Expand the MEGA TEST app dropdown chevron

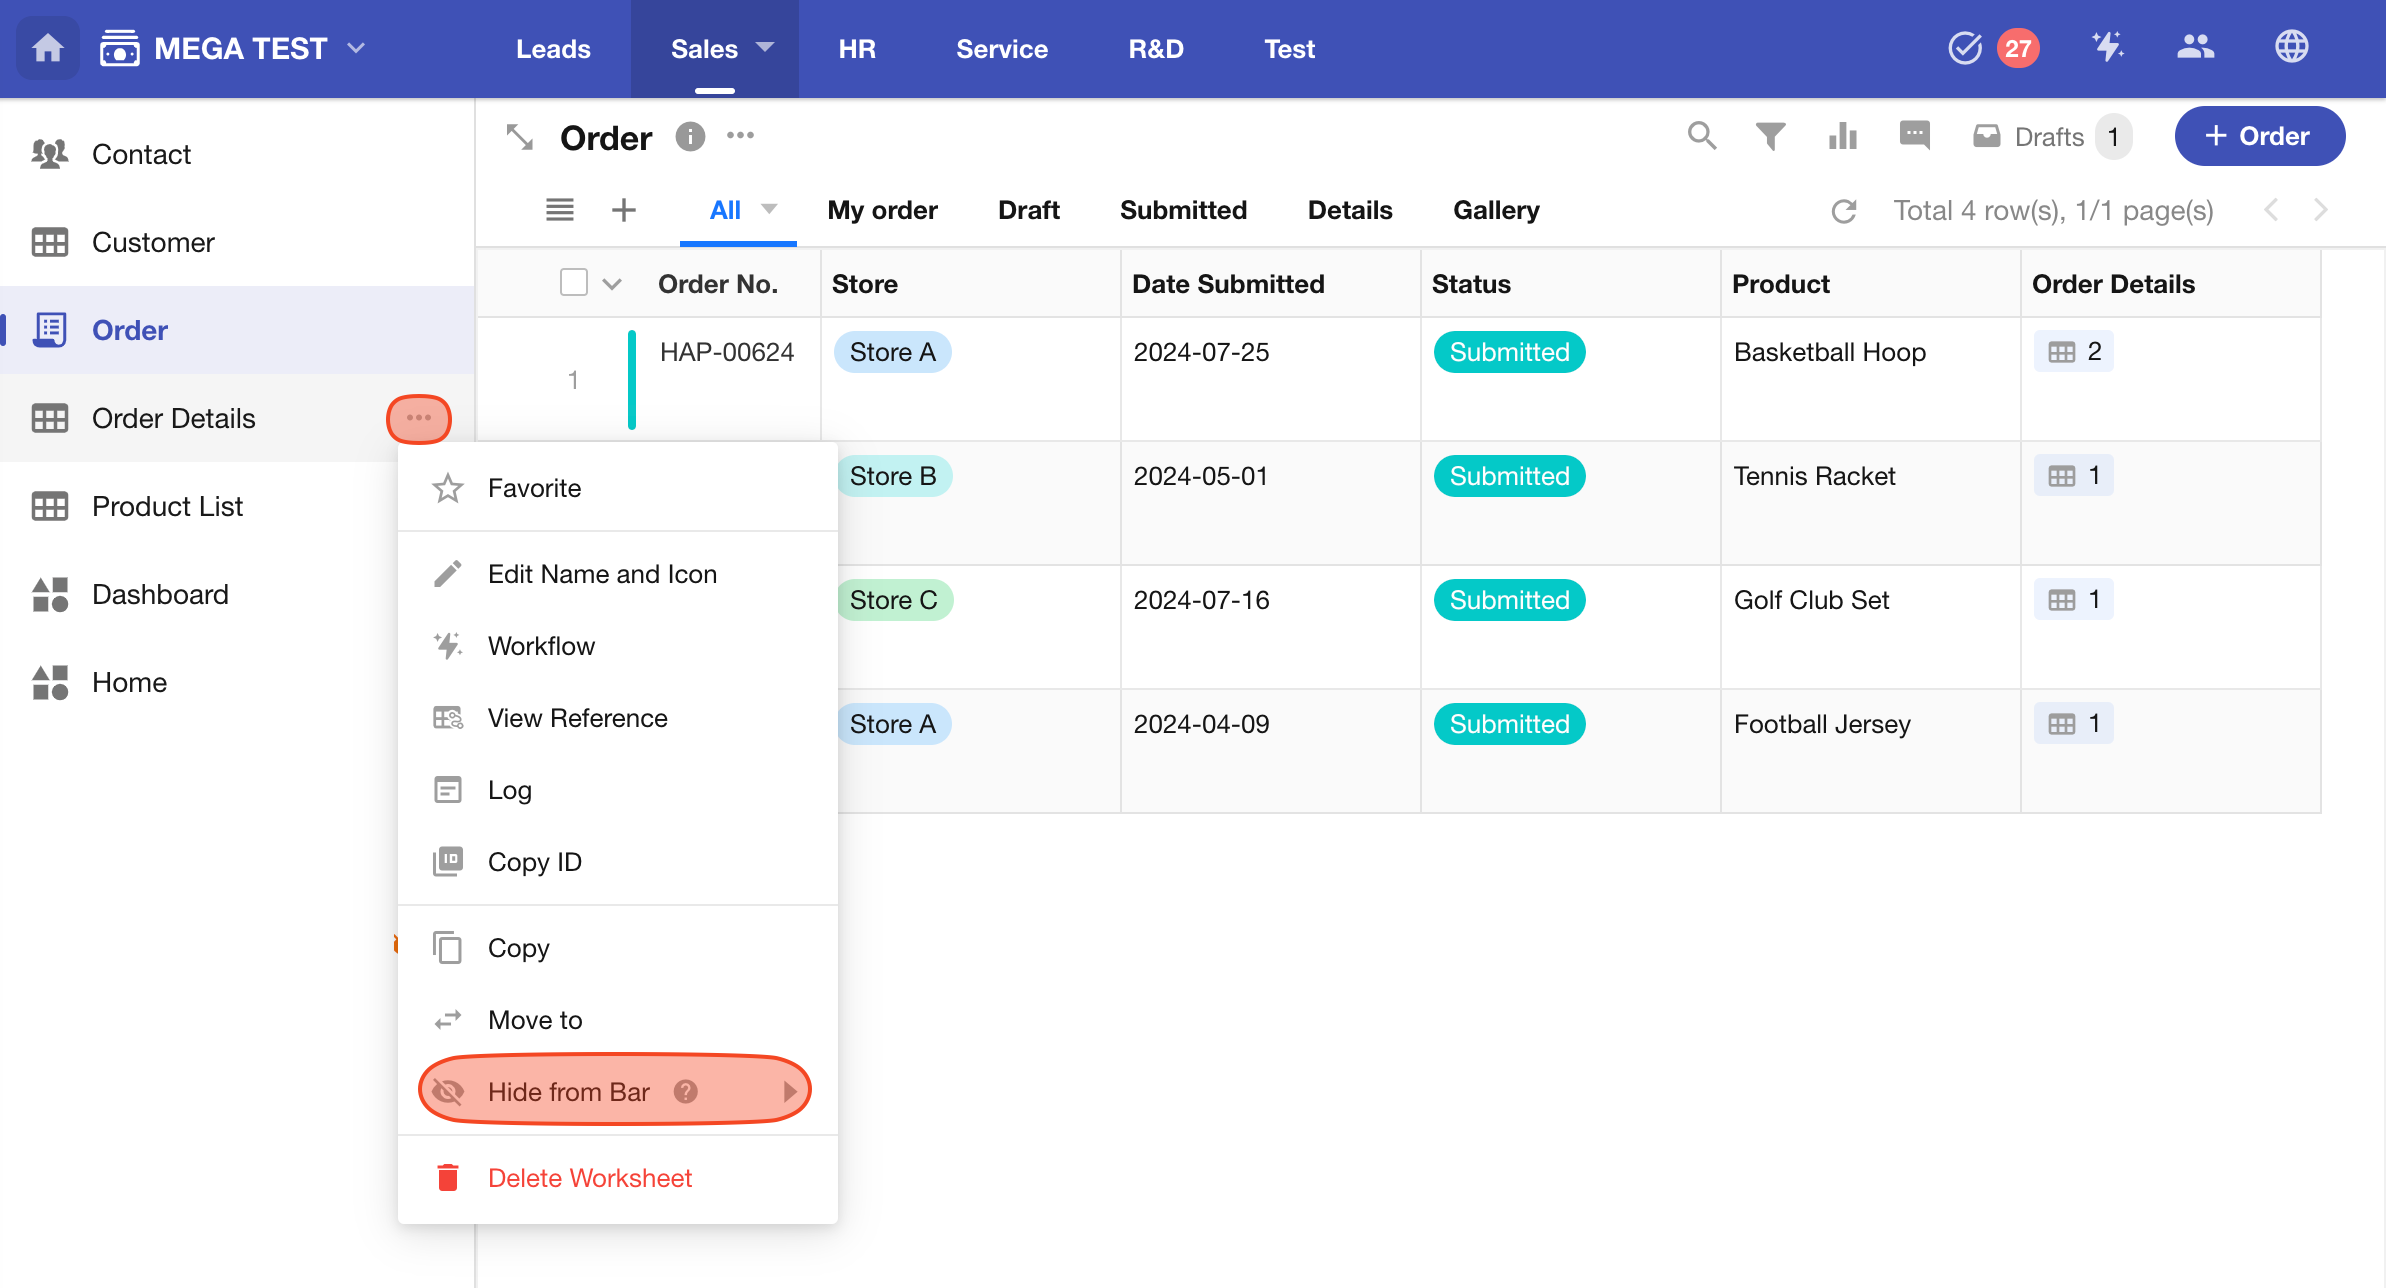click(x=356, y=48)
